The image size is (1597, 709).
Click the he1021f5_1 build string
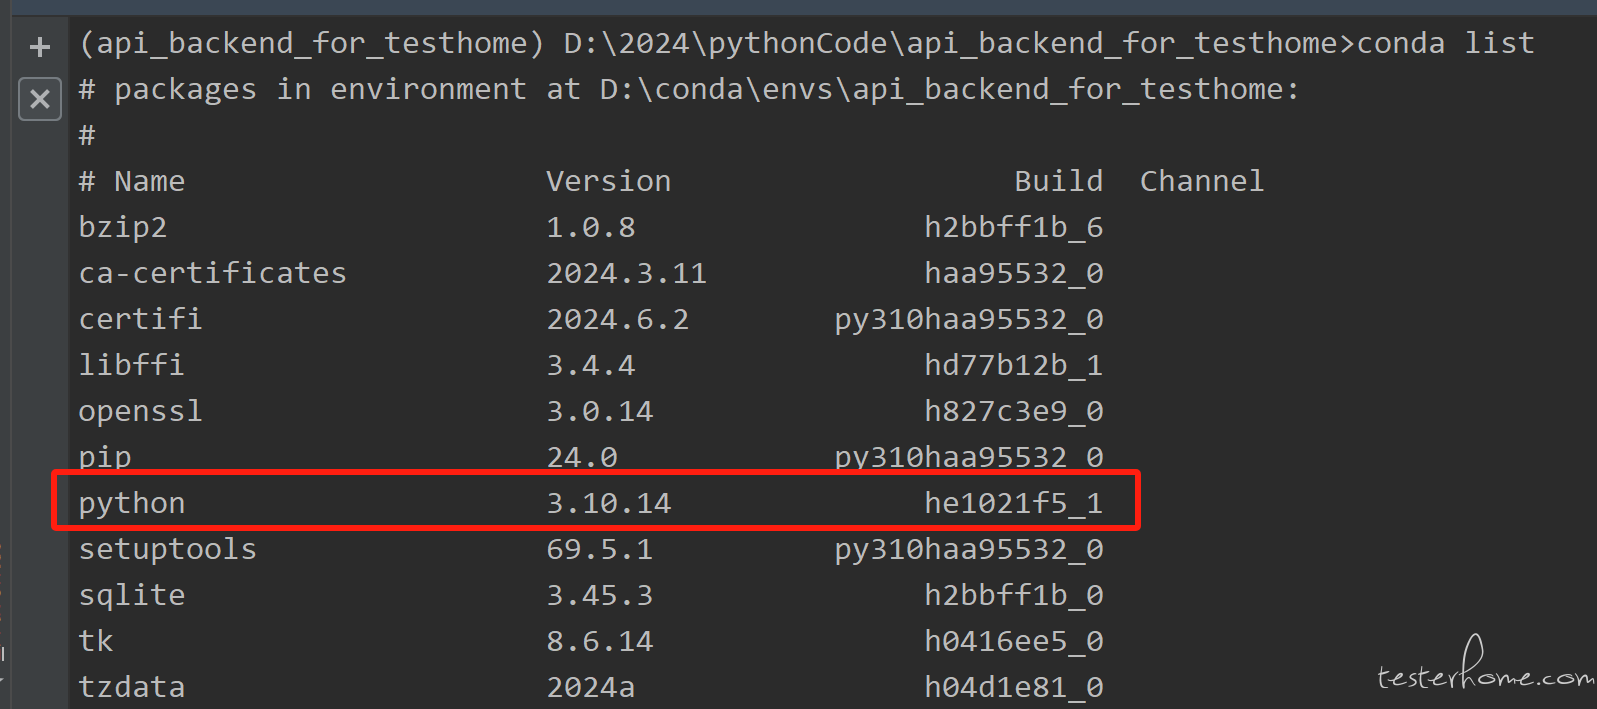(x=1013, y=503)
